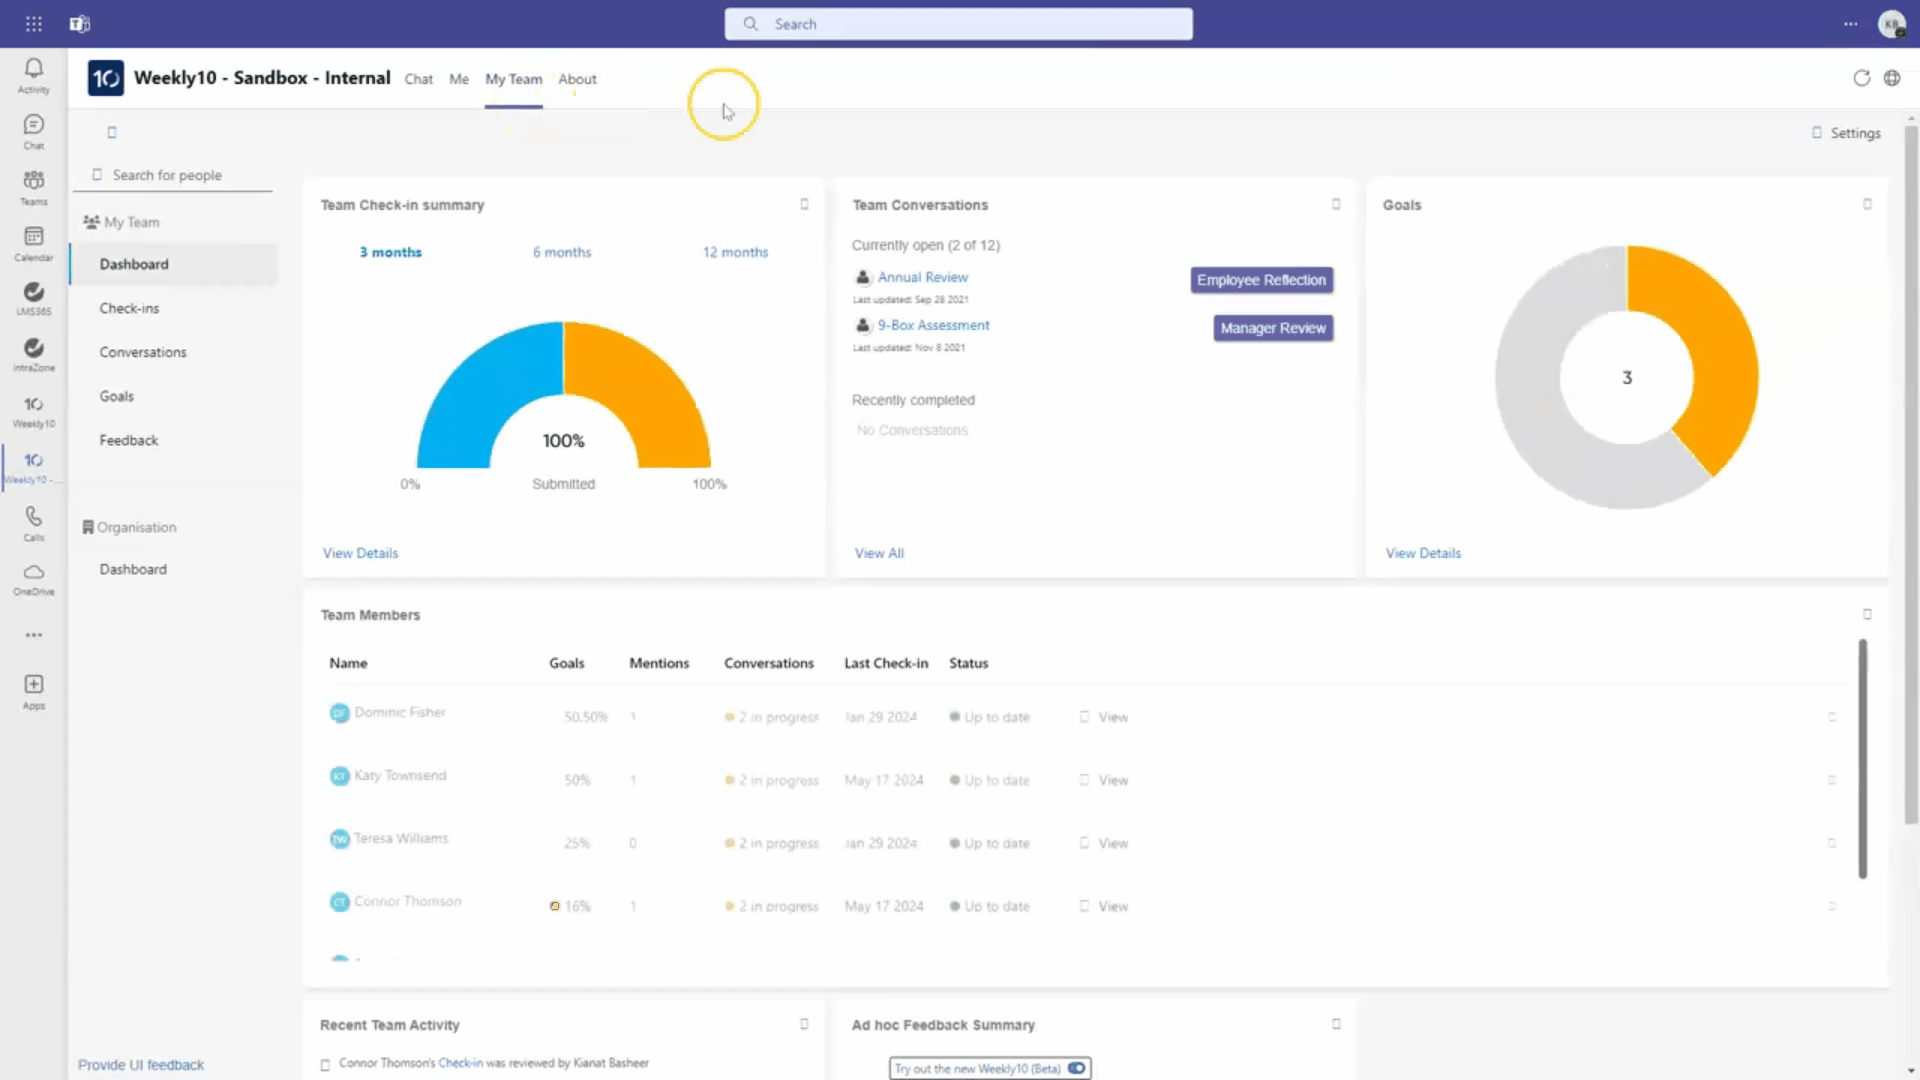This screenshot has height=1080, width=1920.
Task: Click the Search for people field
Action: 180,175
